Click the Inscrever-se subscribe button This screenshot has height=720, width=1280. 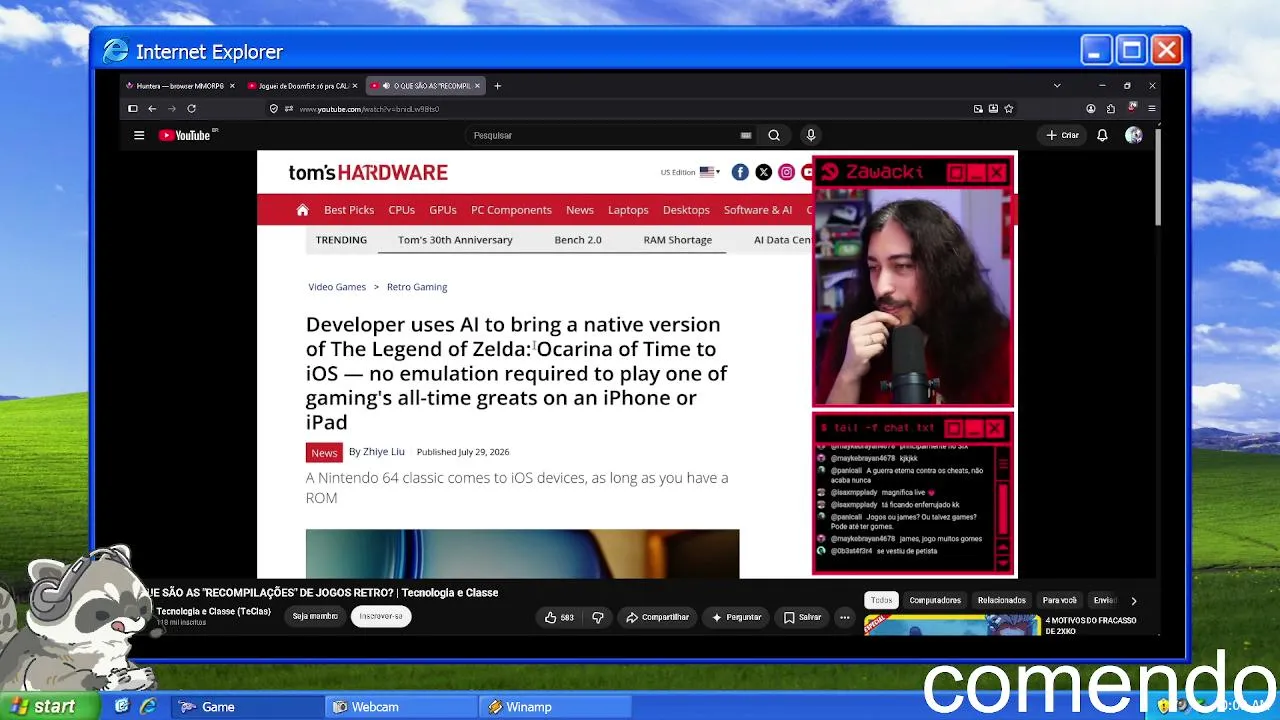click(x=381, y=616)
